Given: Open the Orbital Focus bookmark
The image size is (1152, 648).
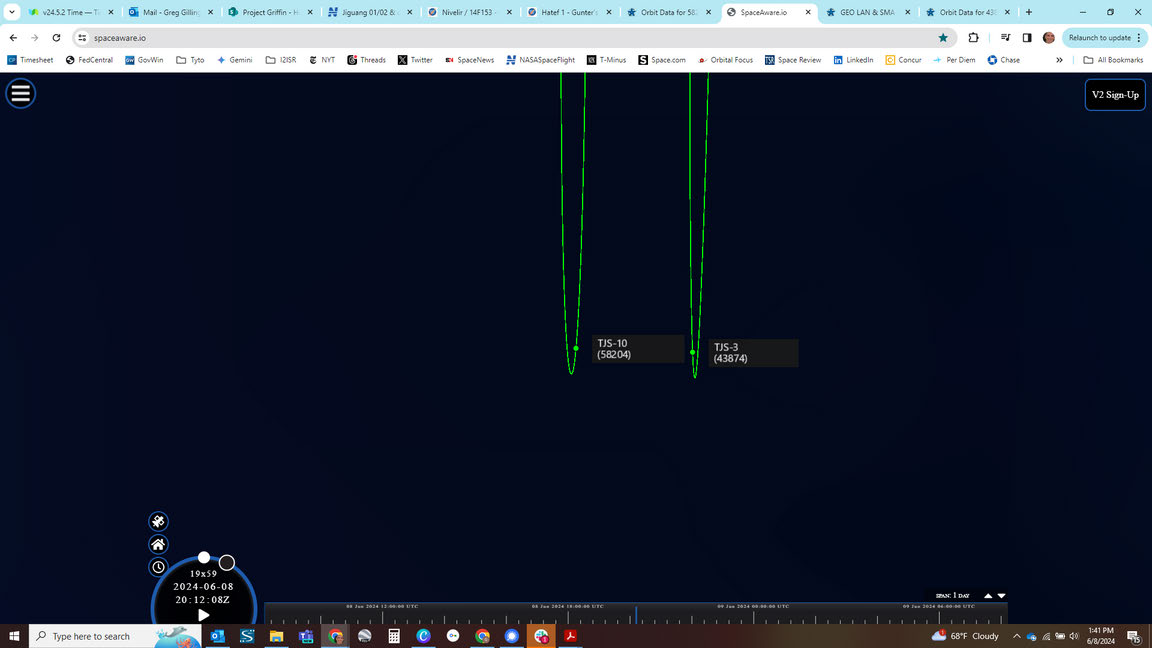Looking at the screenshot, I should [x=726, y=60].
